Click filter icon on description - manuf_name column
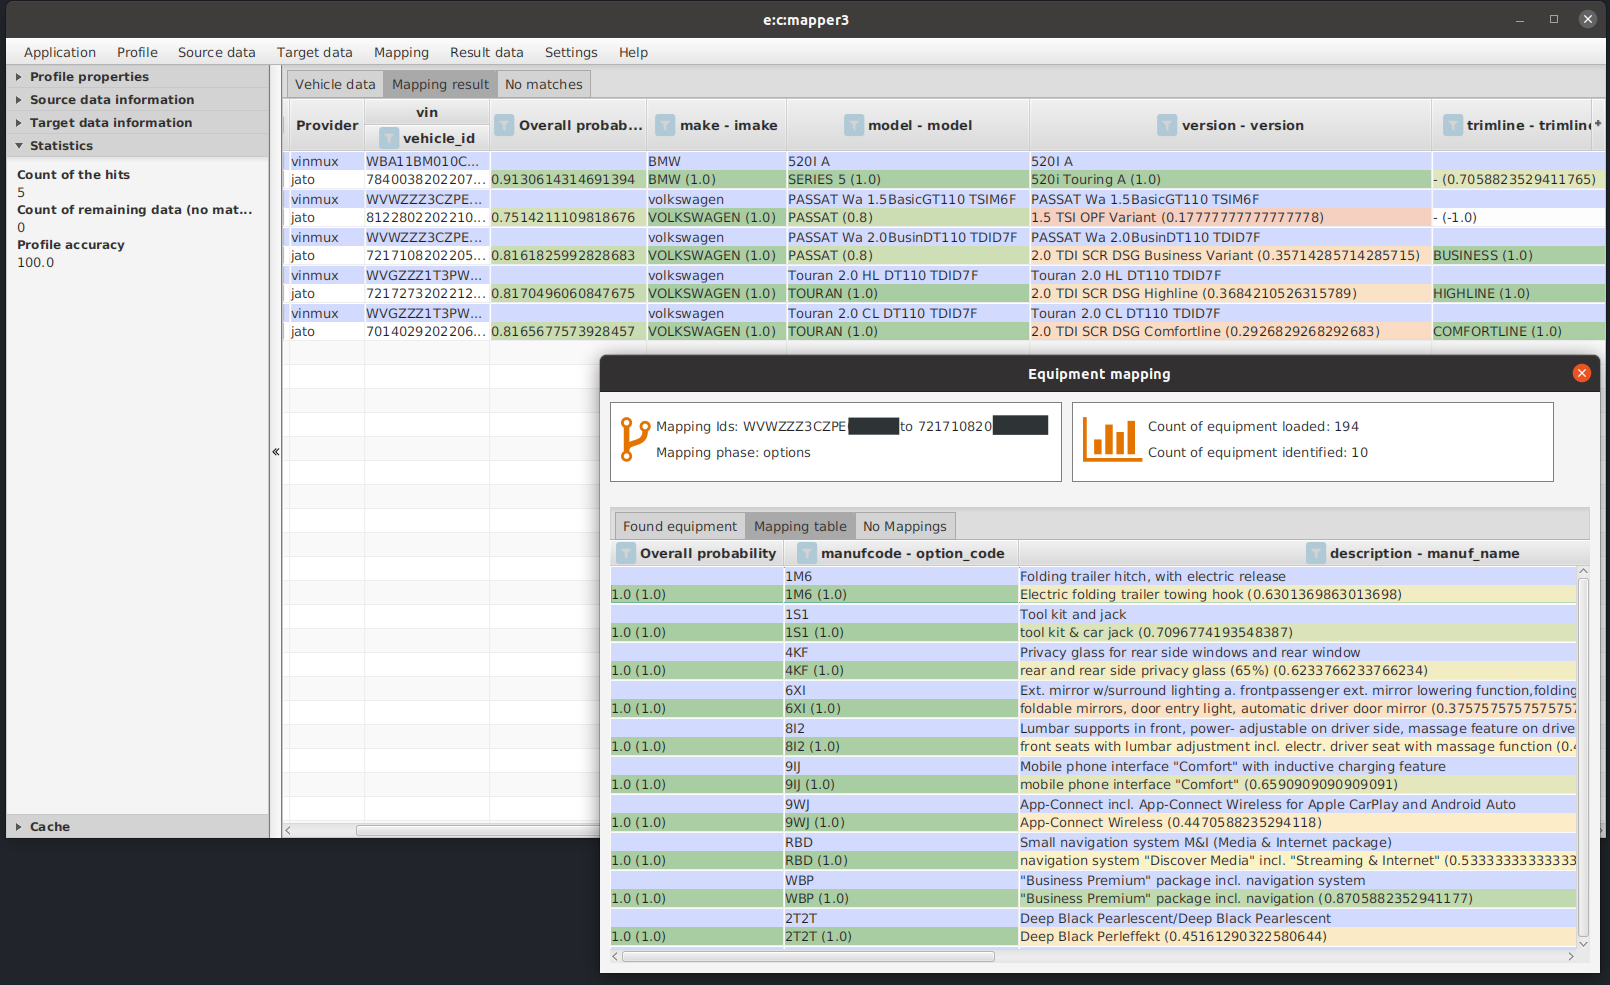This screenshot has height=985, width=1610. (x=1316, y=553)
